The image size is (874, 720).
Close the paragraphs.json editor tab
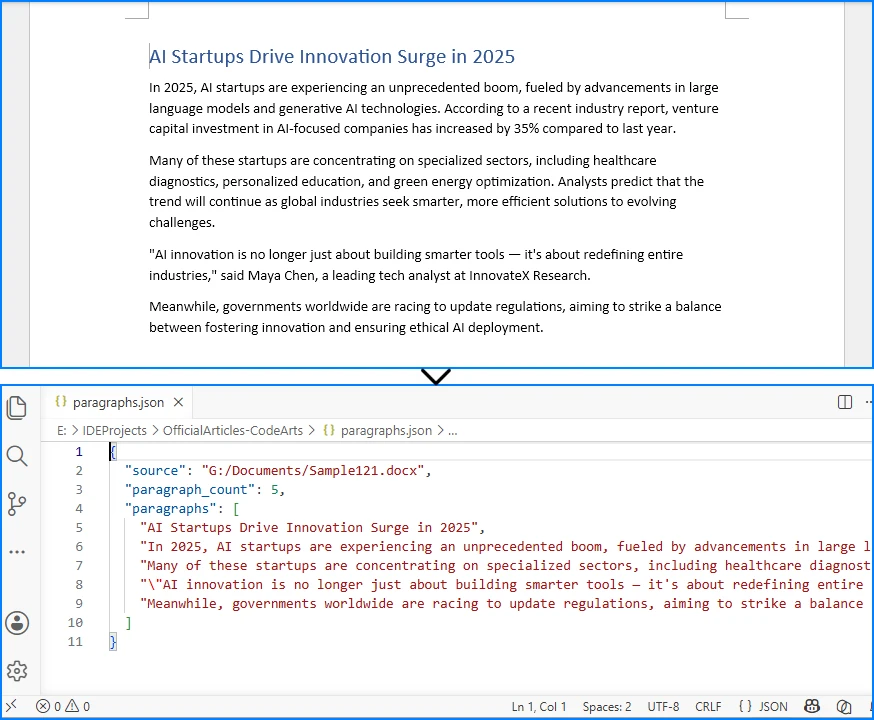tap(178, 402)
